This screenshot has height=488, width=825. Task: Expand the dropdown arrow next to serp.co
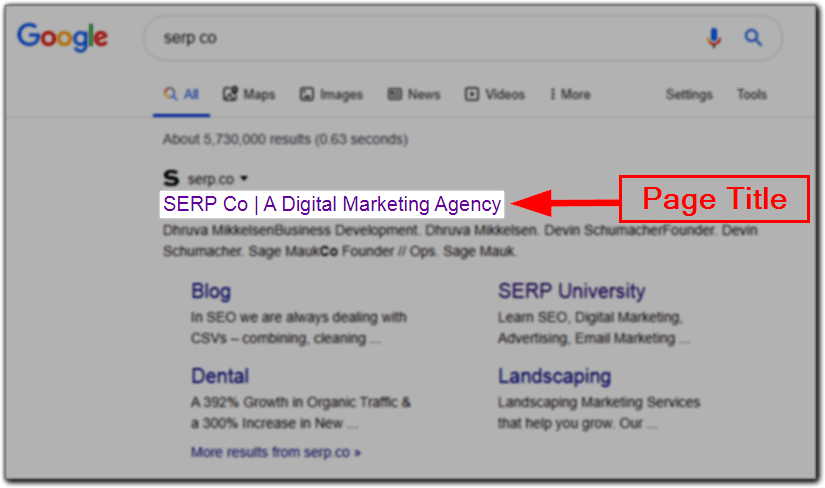(x=244, y=178)
